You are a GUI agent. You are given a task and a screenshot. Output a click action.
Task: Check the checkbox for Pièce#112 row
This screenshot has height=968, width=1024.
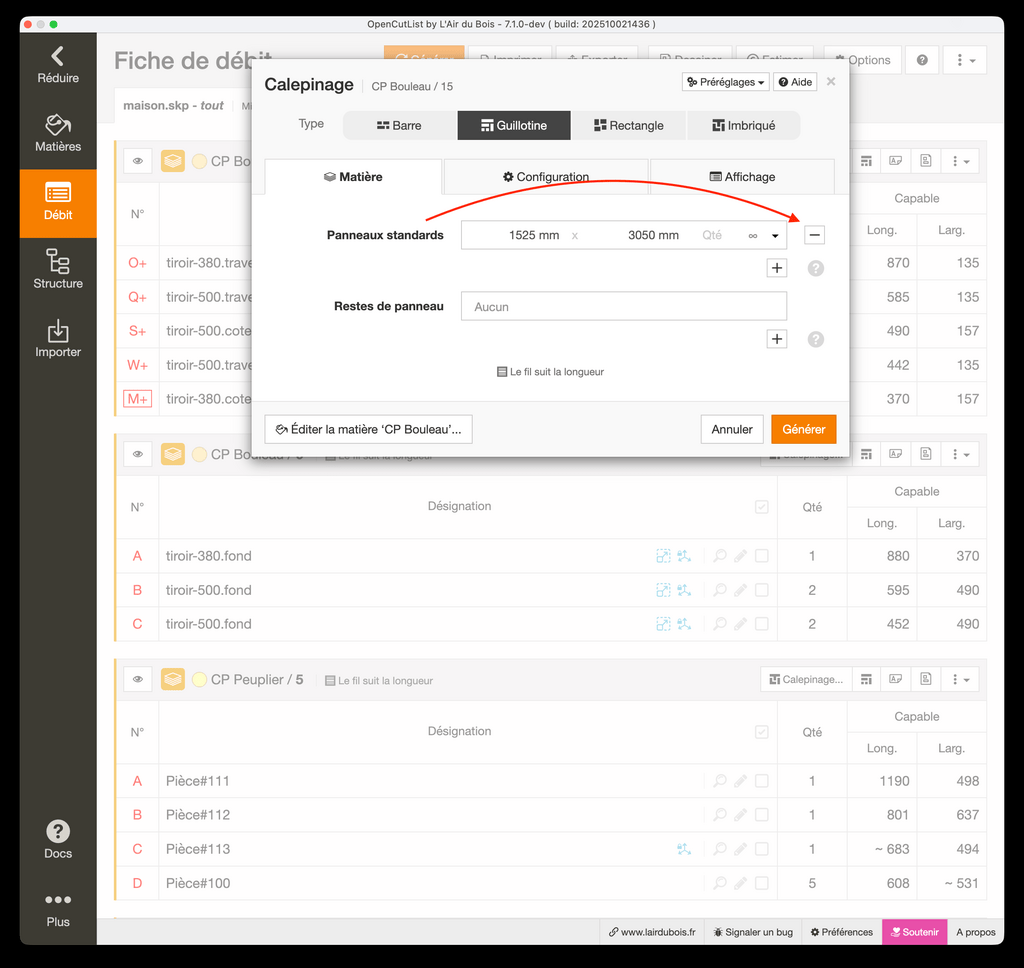click(762, 815)
